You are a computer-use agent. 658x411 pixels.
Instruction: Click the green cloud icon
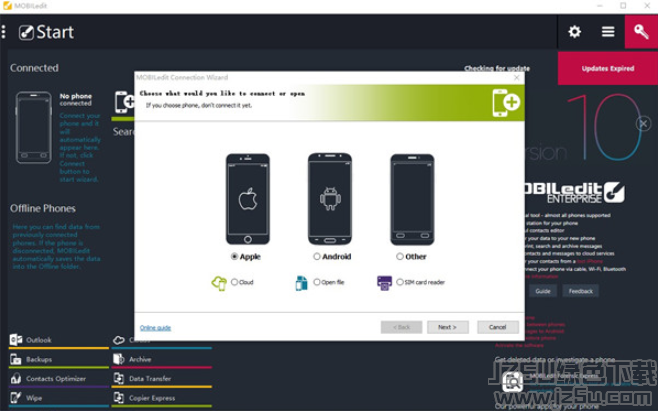[219, 283]
